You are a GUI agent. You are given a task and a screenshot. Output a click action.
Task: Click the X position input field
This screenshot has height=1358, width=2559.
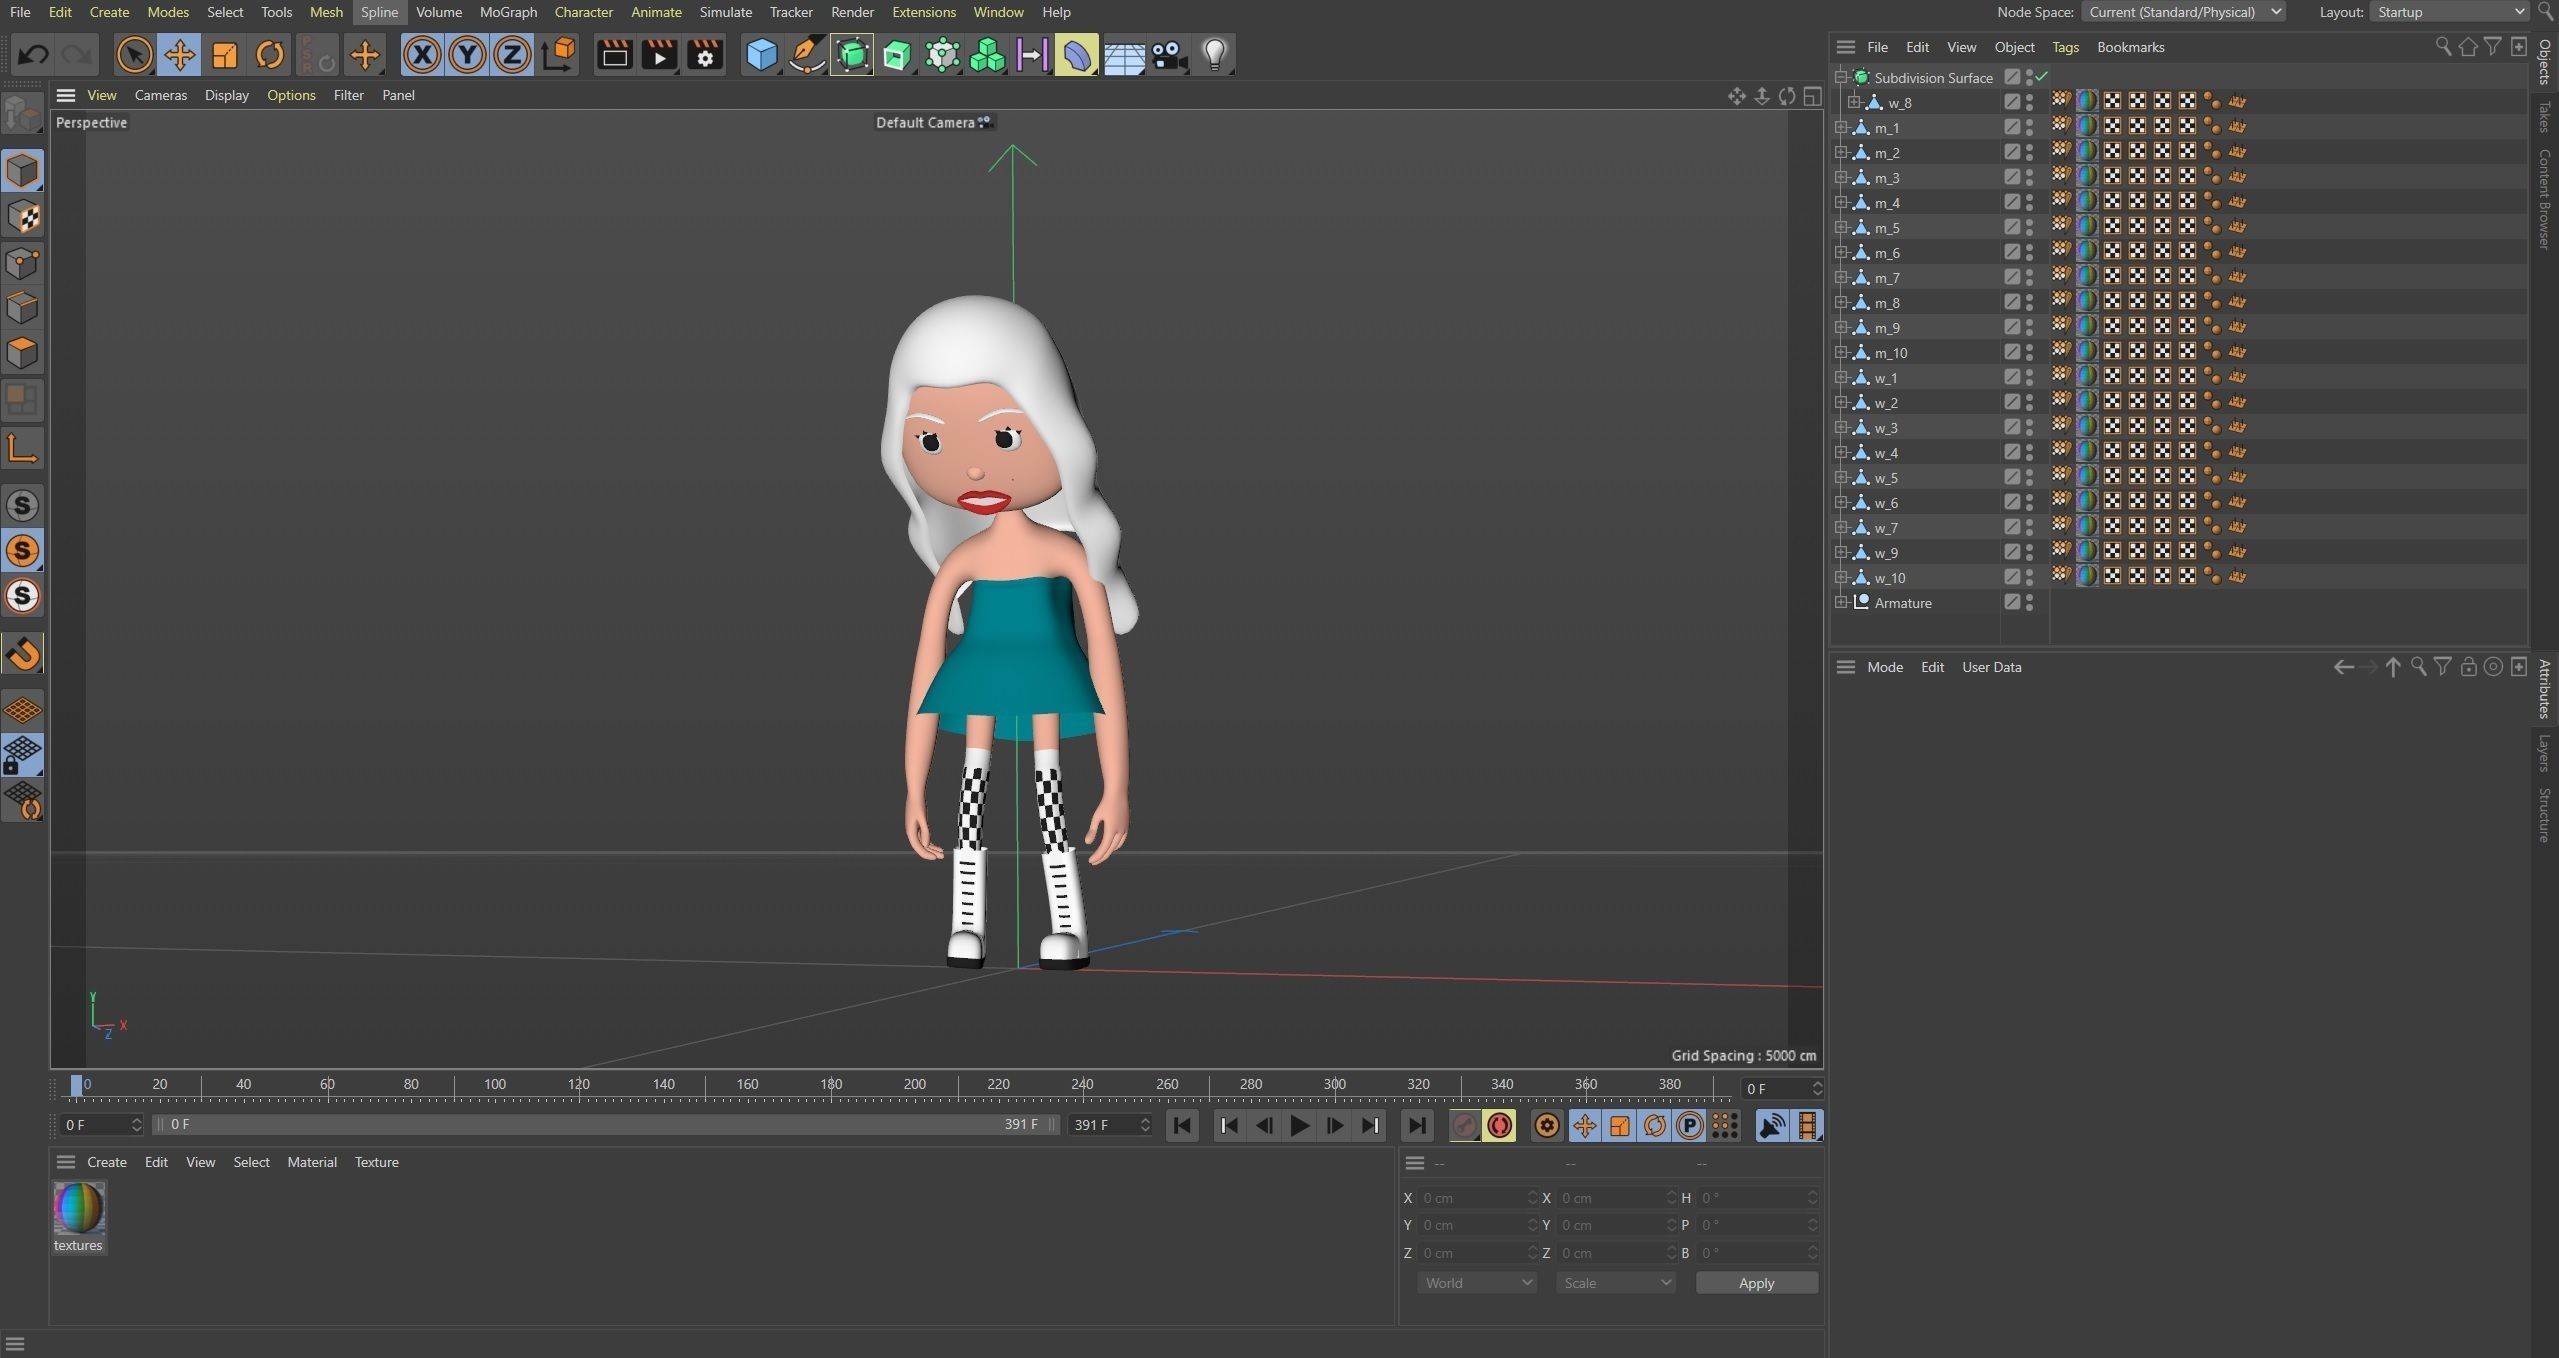1479,1198
